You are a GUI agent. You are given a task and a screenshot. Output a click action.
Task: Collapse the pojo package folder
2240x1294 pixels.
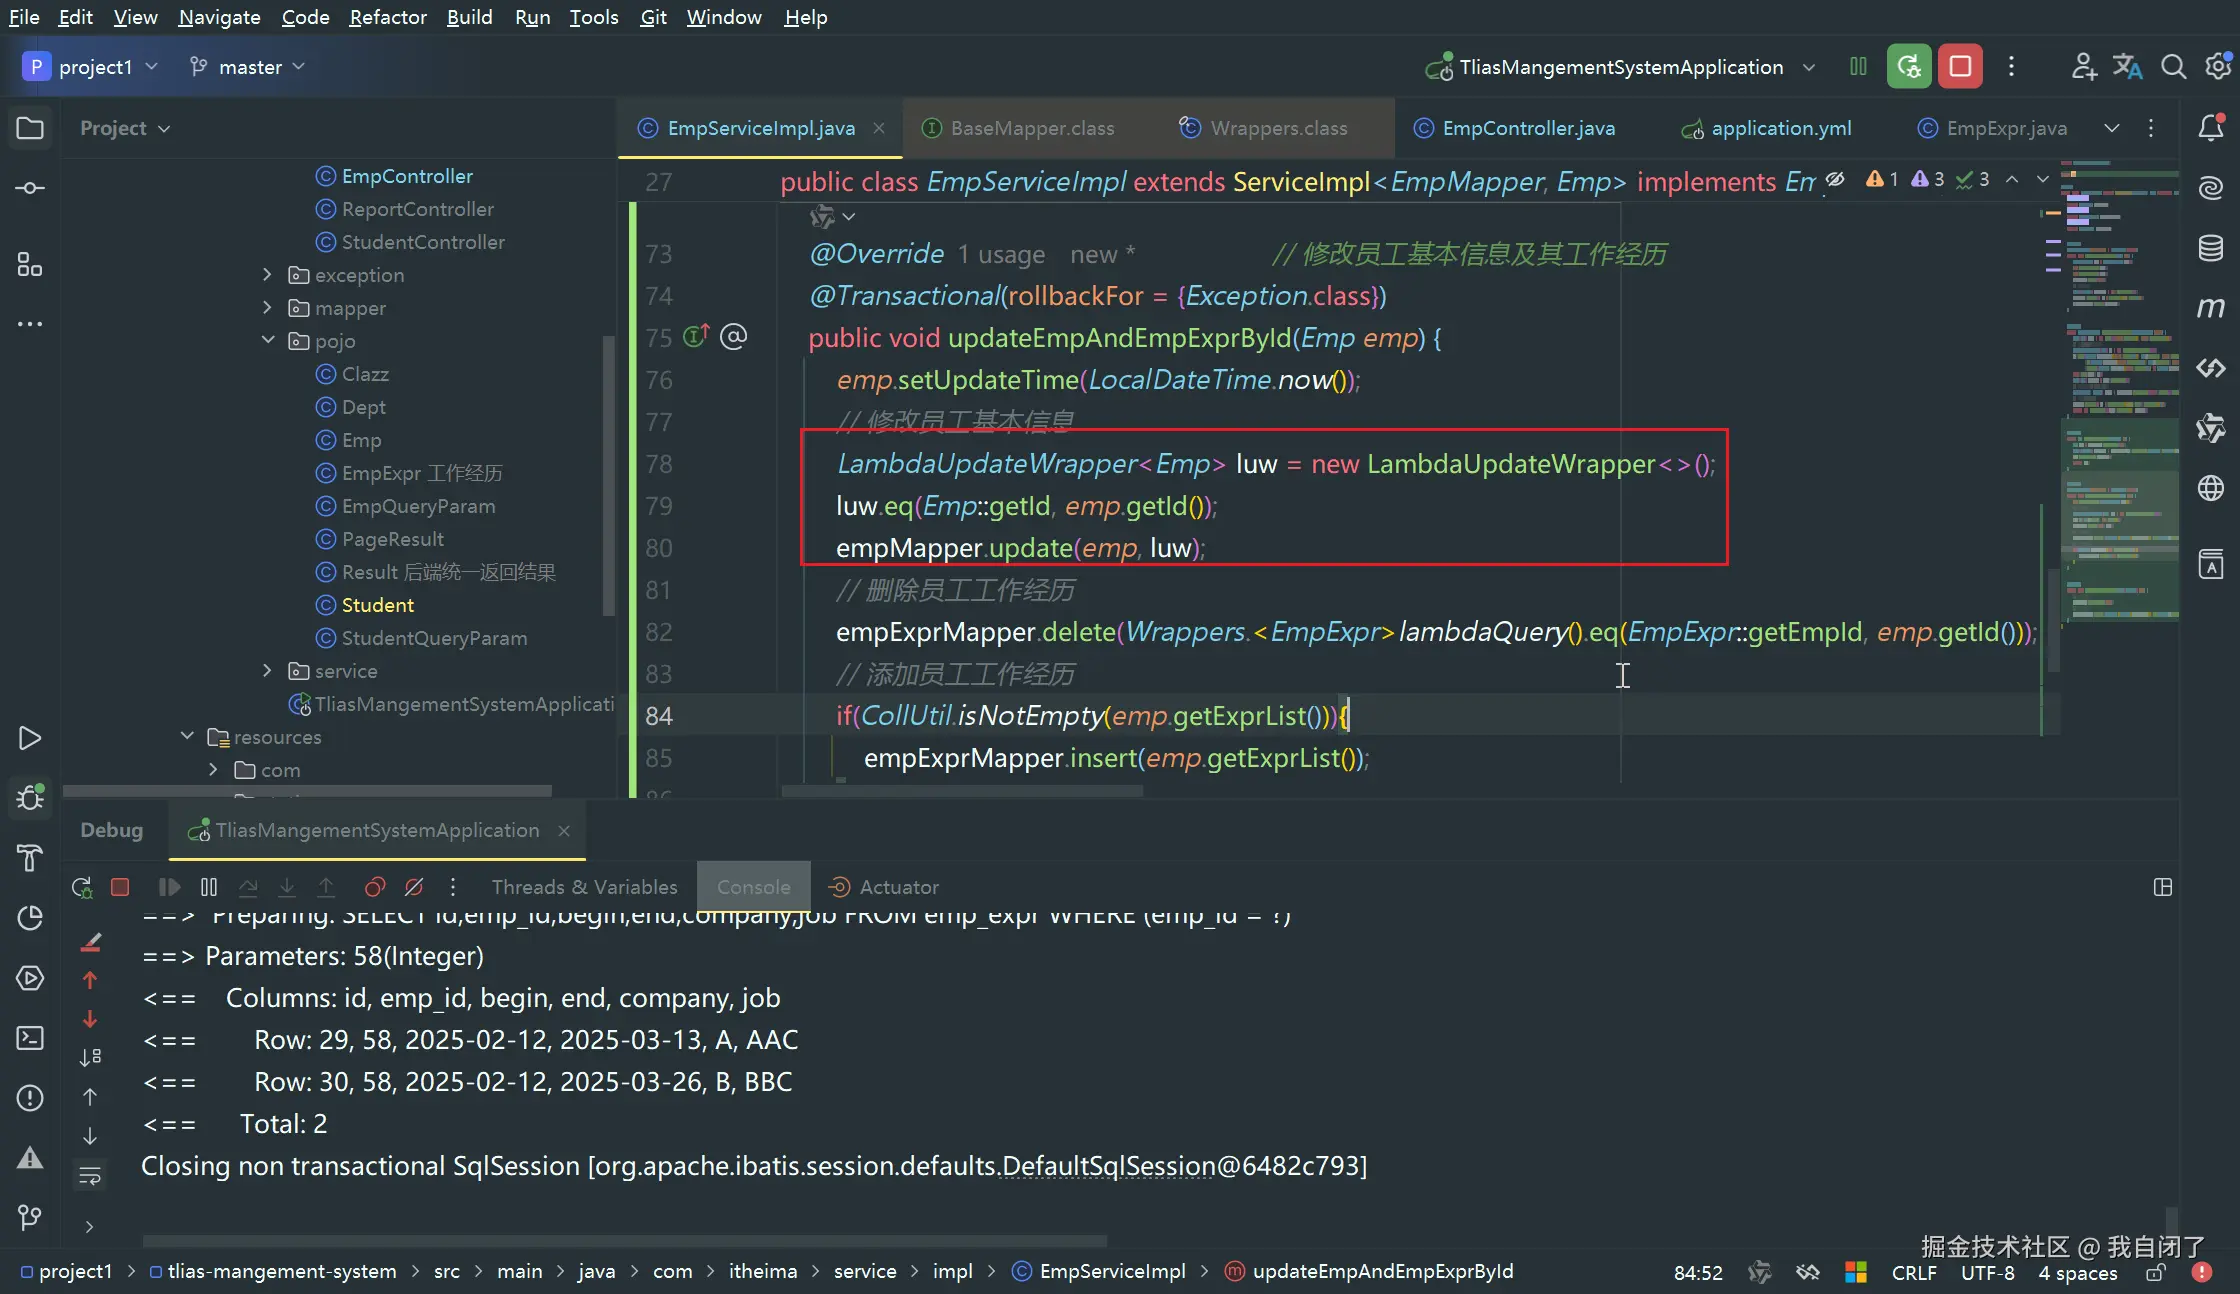[267, 341]
